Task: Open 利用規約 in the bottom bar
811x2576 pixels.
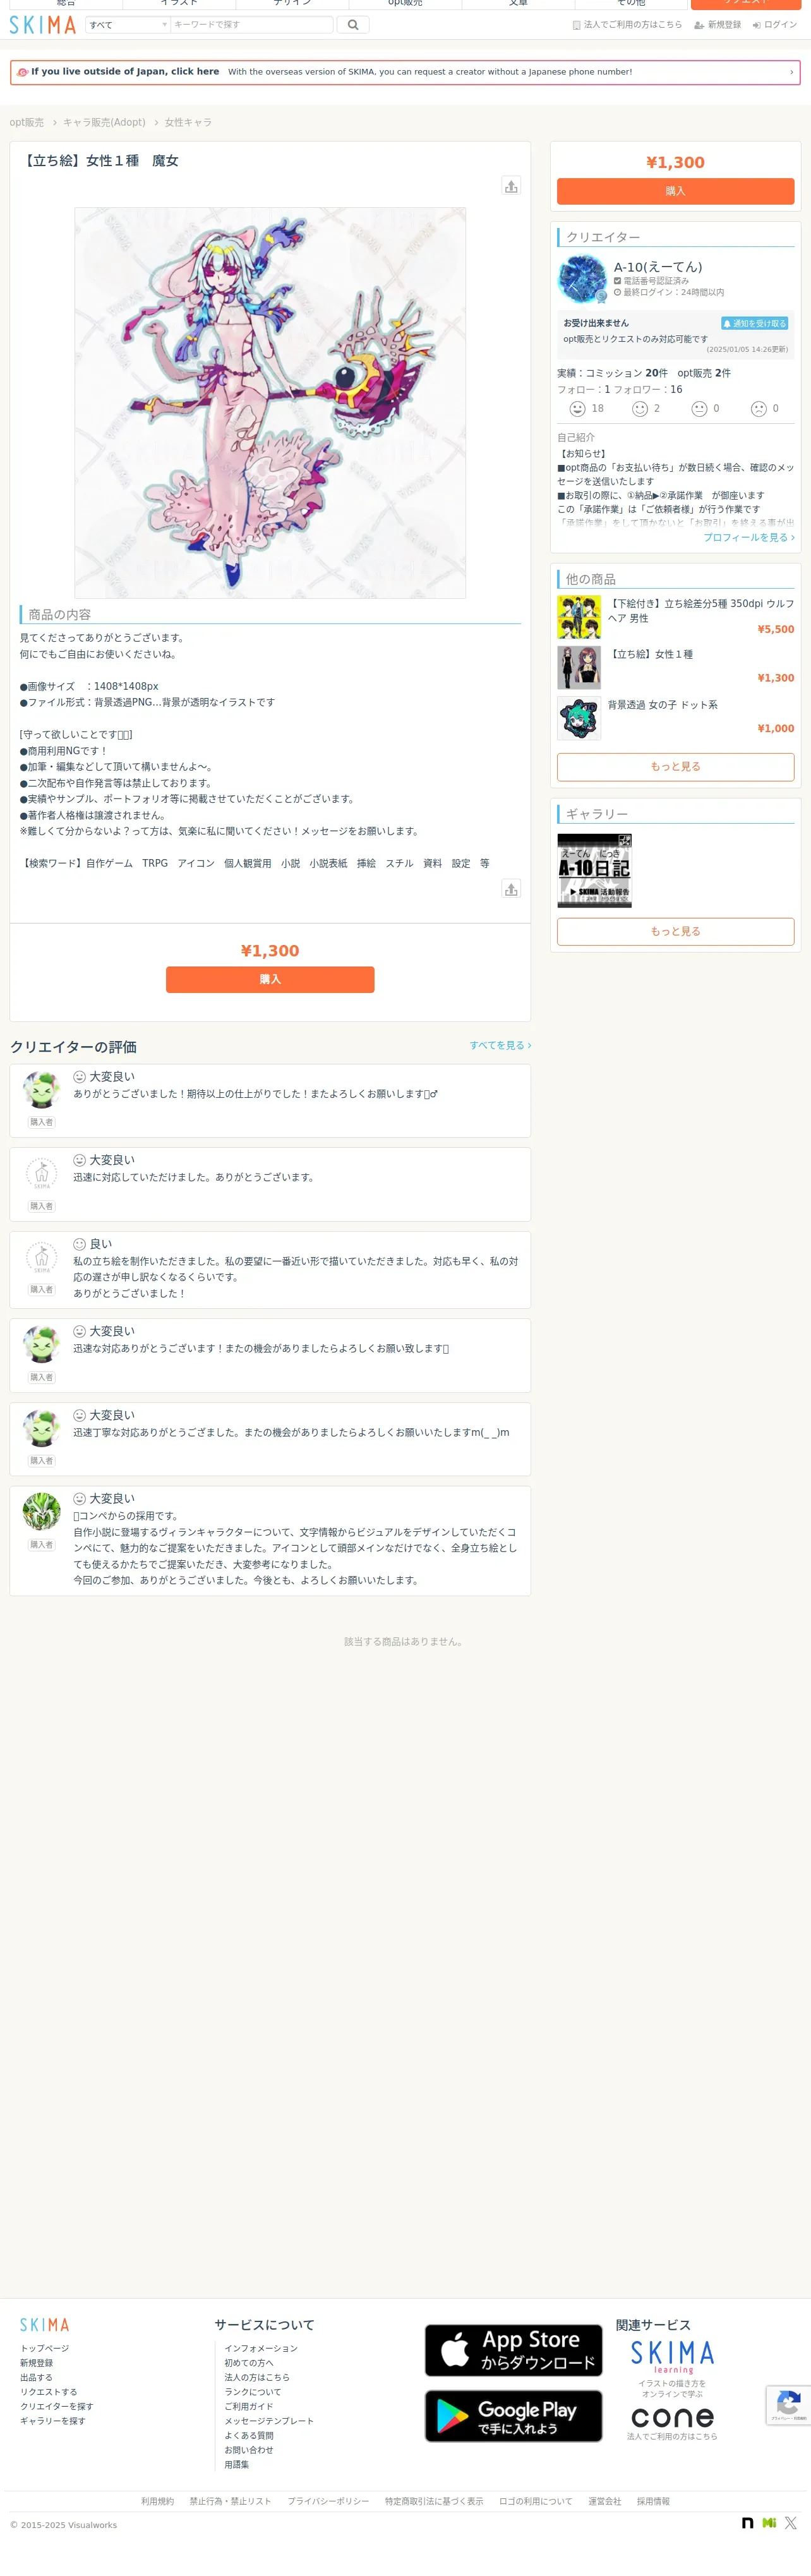Action: click(157, 2501)
